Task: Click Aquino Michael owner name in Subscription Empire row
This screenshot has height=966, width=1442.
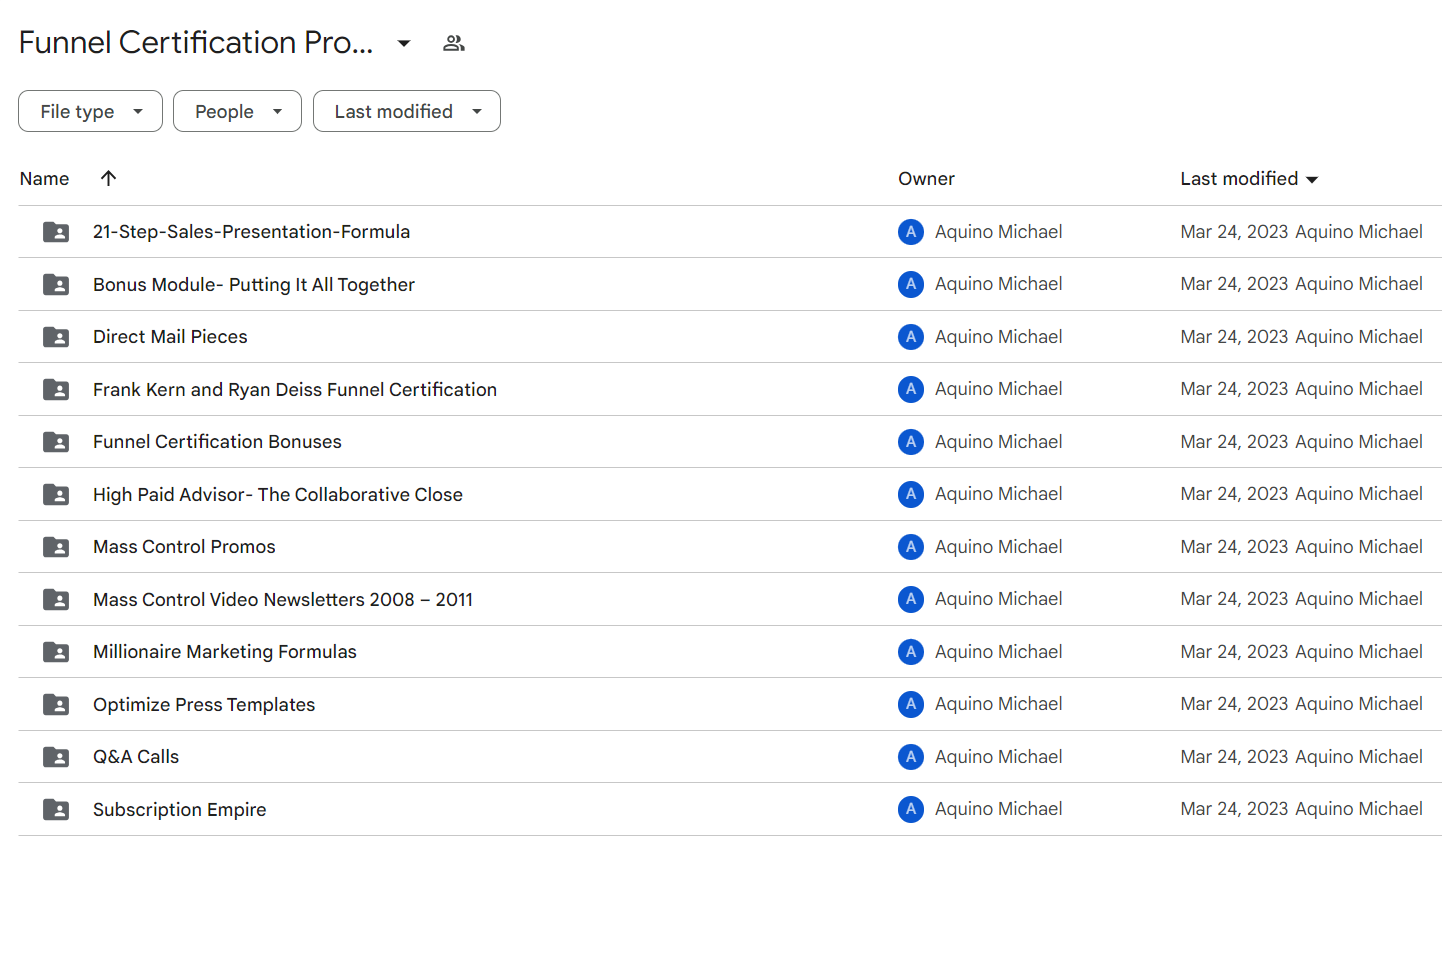Action: [998, 809]
